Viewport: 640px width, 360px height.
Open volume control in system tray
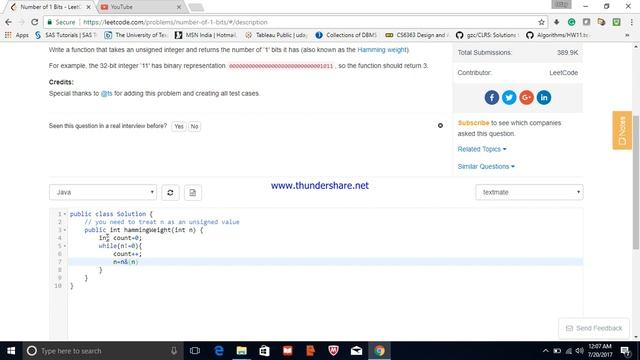(x=580, y=351)
